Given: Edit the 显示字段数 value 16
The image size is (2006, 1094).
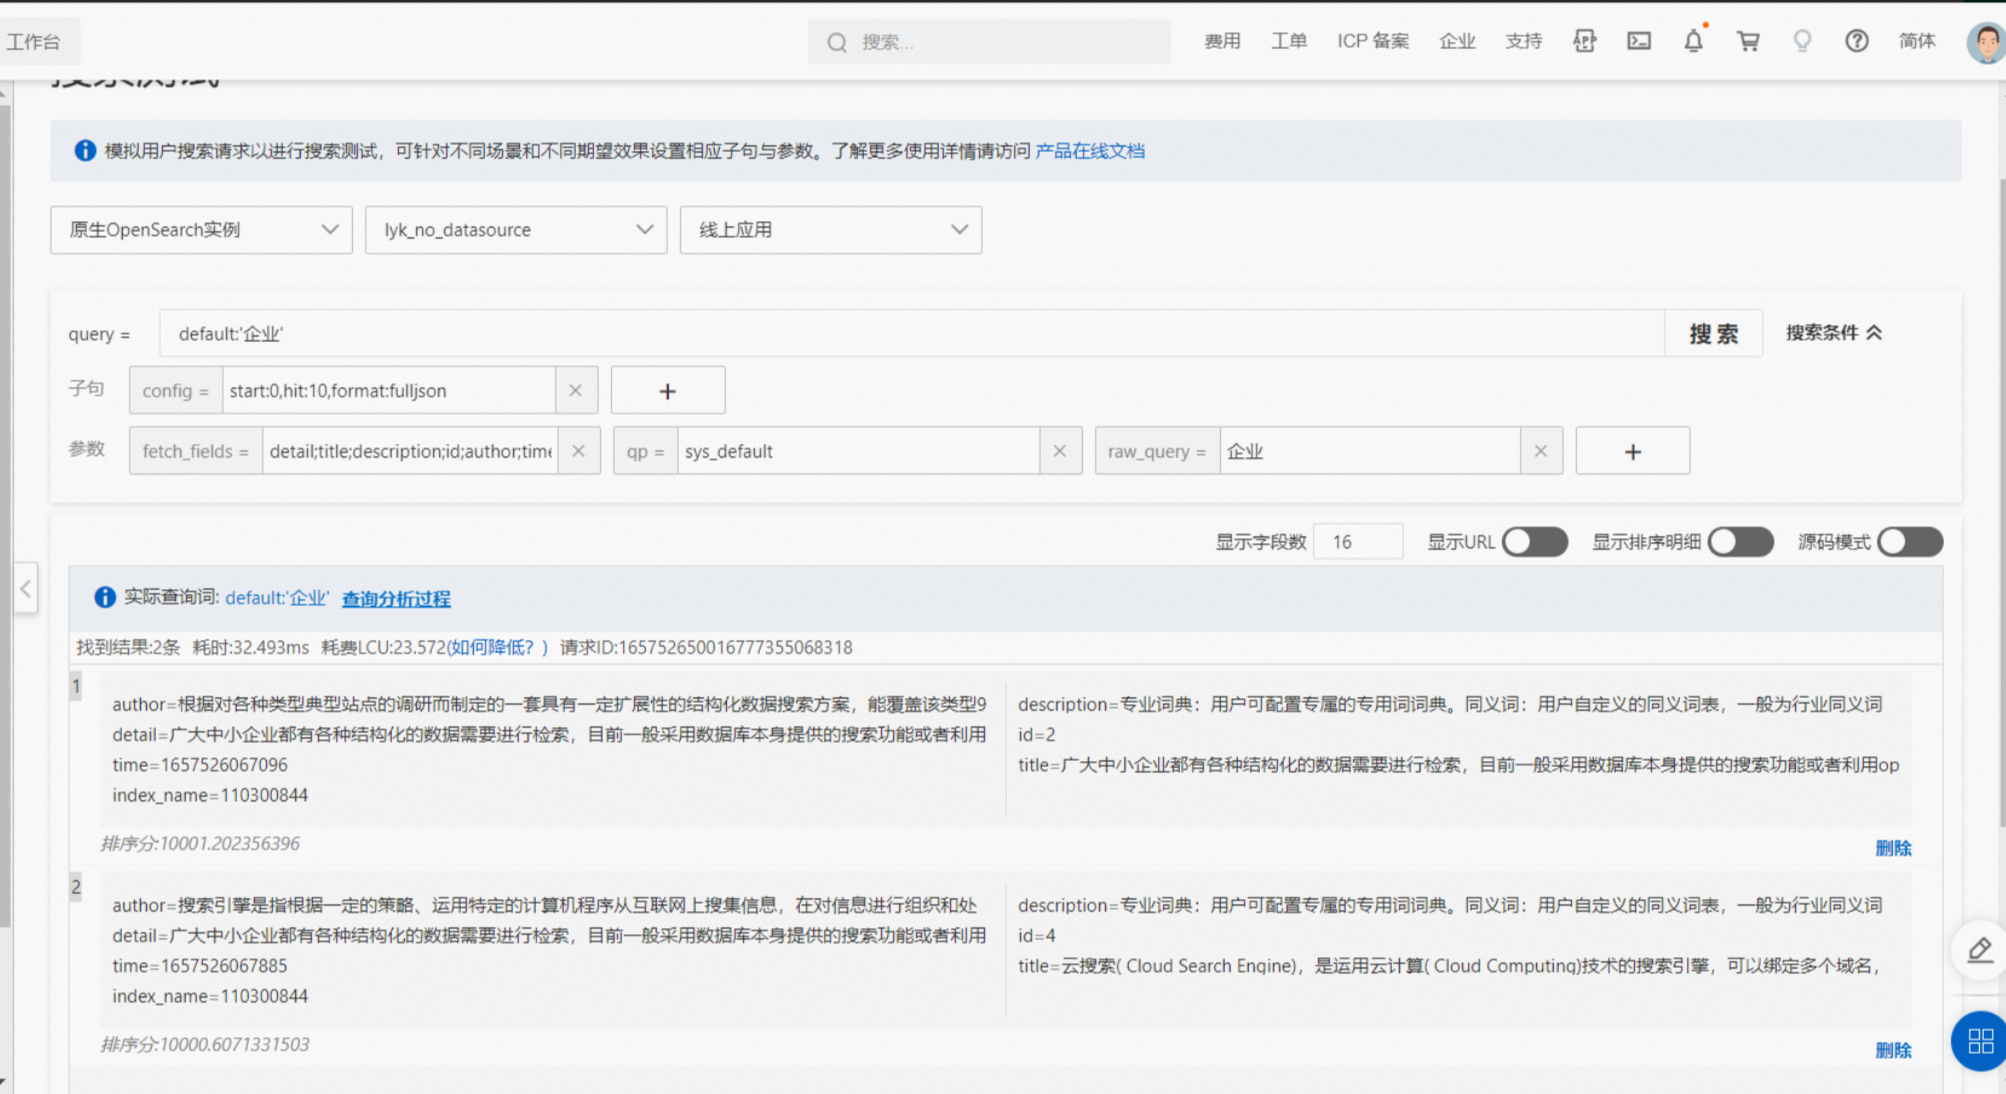Looking at the screenshot, I should [1358, 542].
